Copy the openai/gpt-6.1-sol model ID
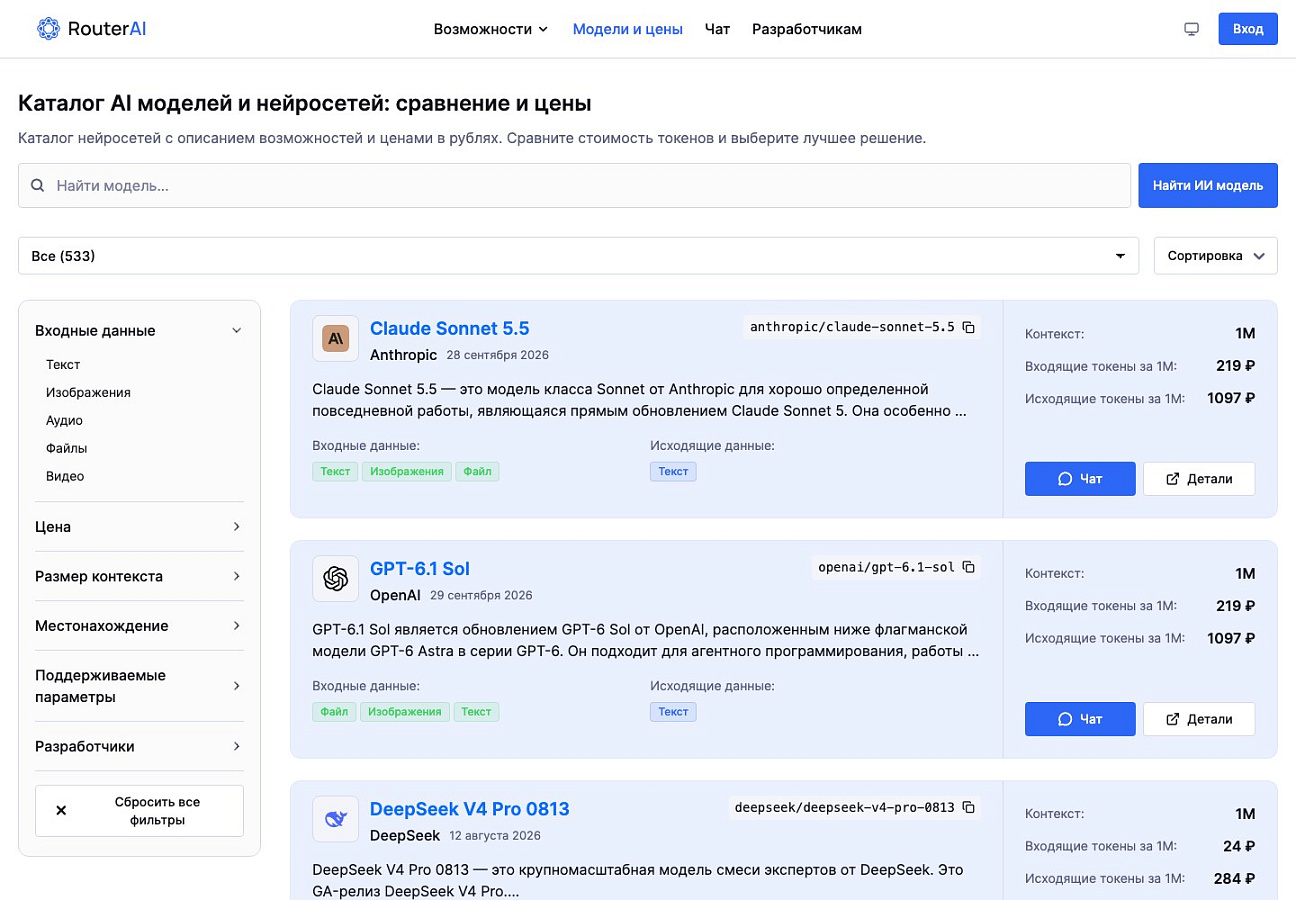The width and height of the screenshot is (1296, 900). [968, 567]
